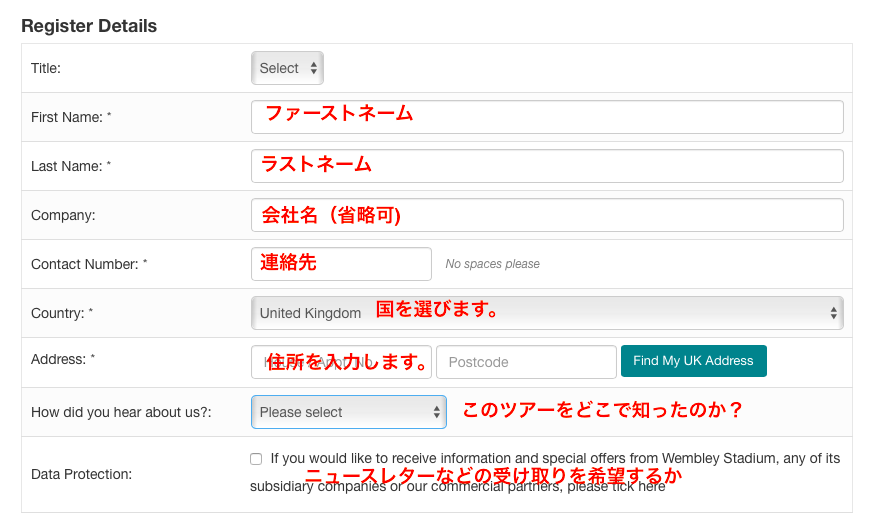Focus the Last Name text box
Image resolution: width=877 pixels, height=524 pixels.
546,166
